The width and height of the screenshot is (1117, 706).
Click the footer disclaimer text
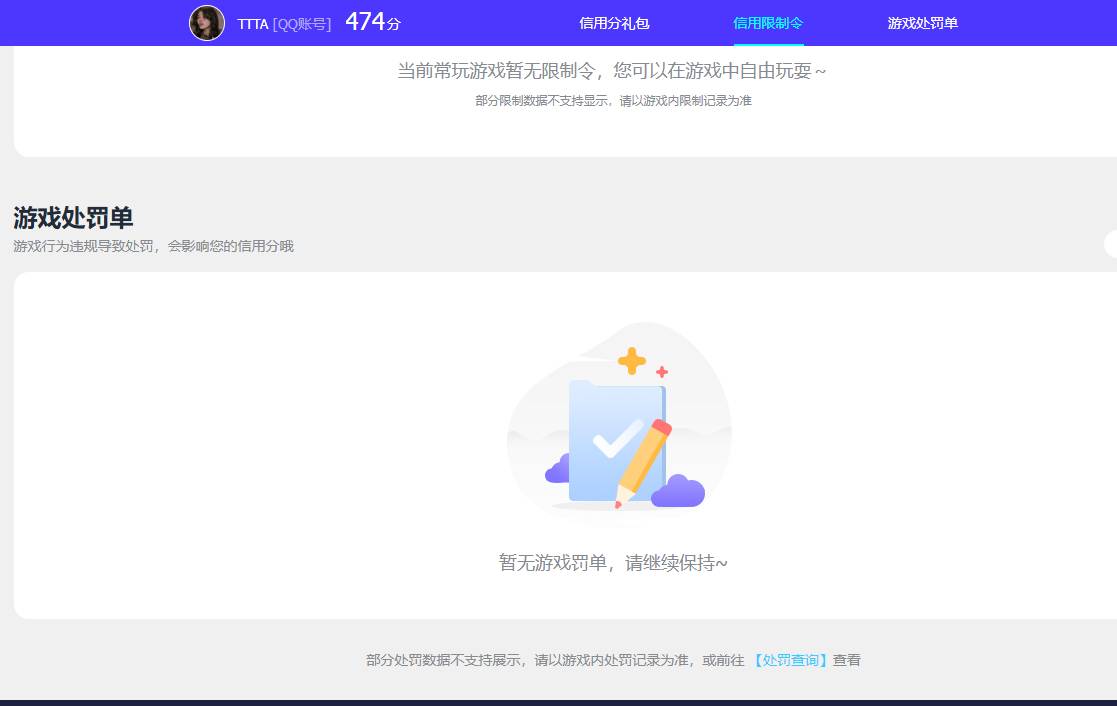coord(612,660)
